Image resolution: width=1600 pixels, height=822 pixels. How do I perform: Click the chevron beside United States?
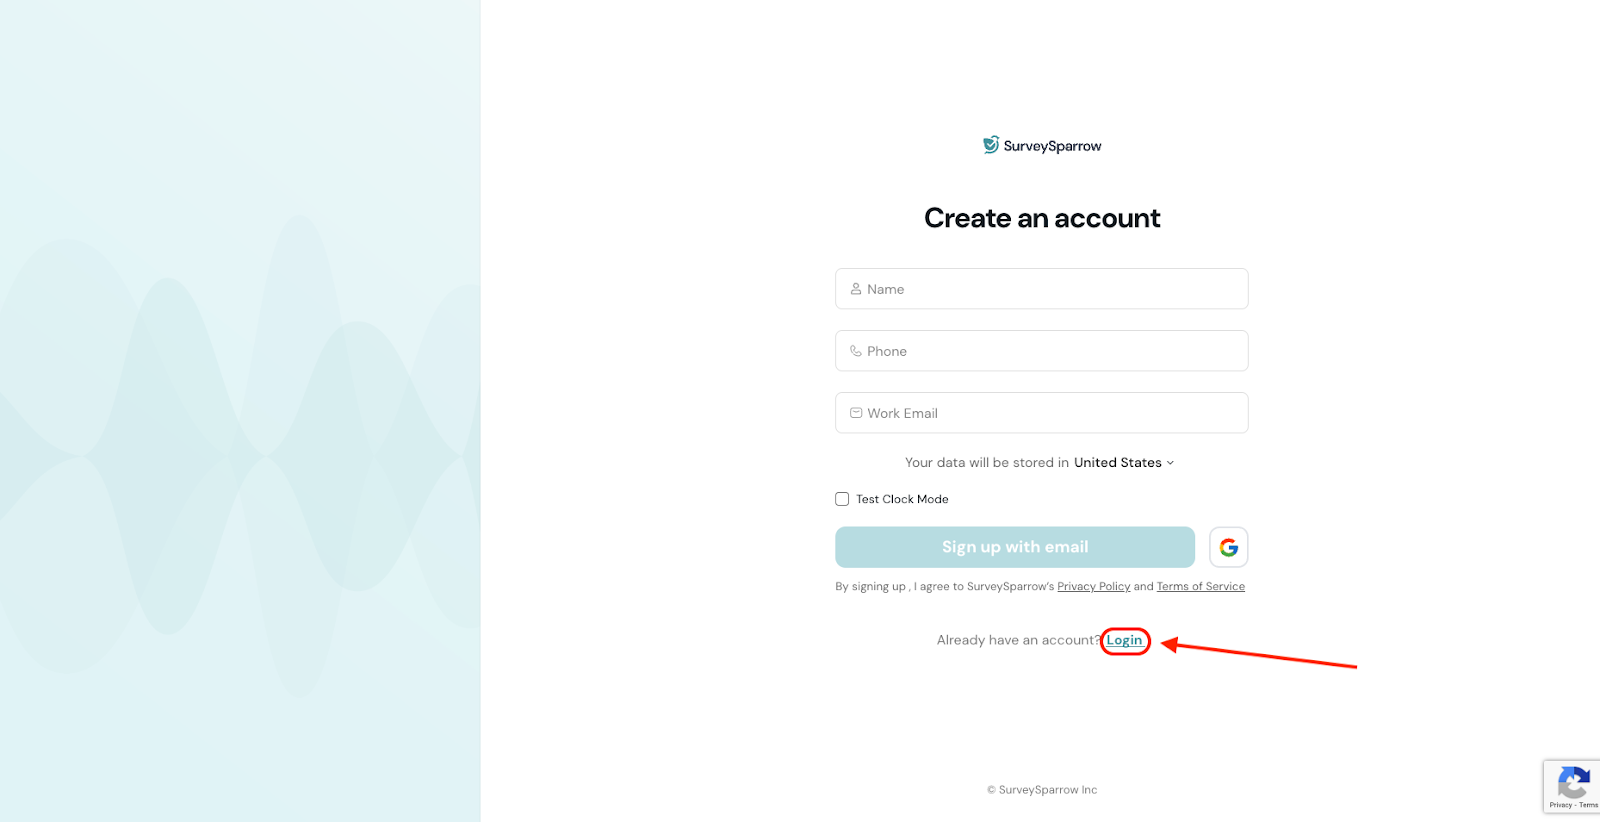(1171, 463)
